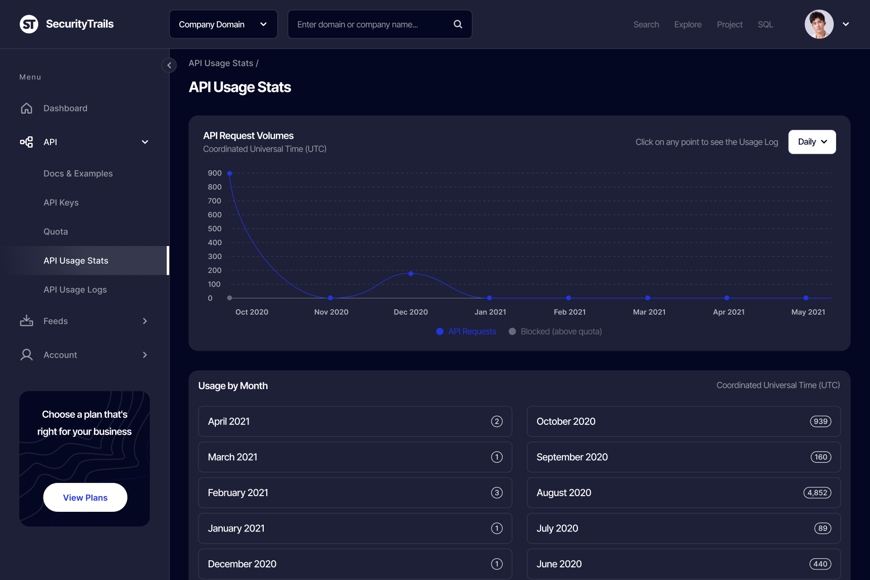Open the Company Domain dropdown

click(223, 24)
